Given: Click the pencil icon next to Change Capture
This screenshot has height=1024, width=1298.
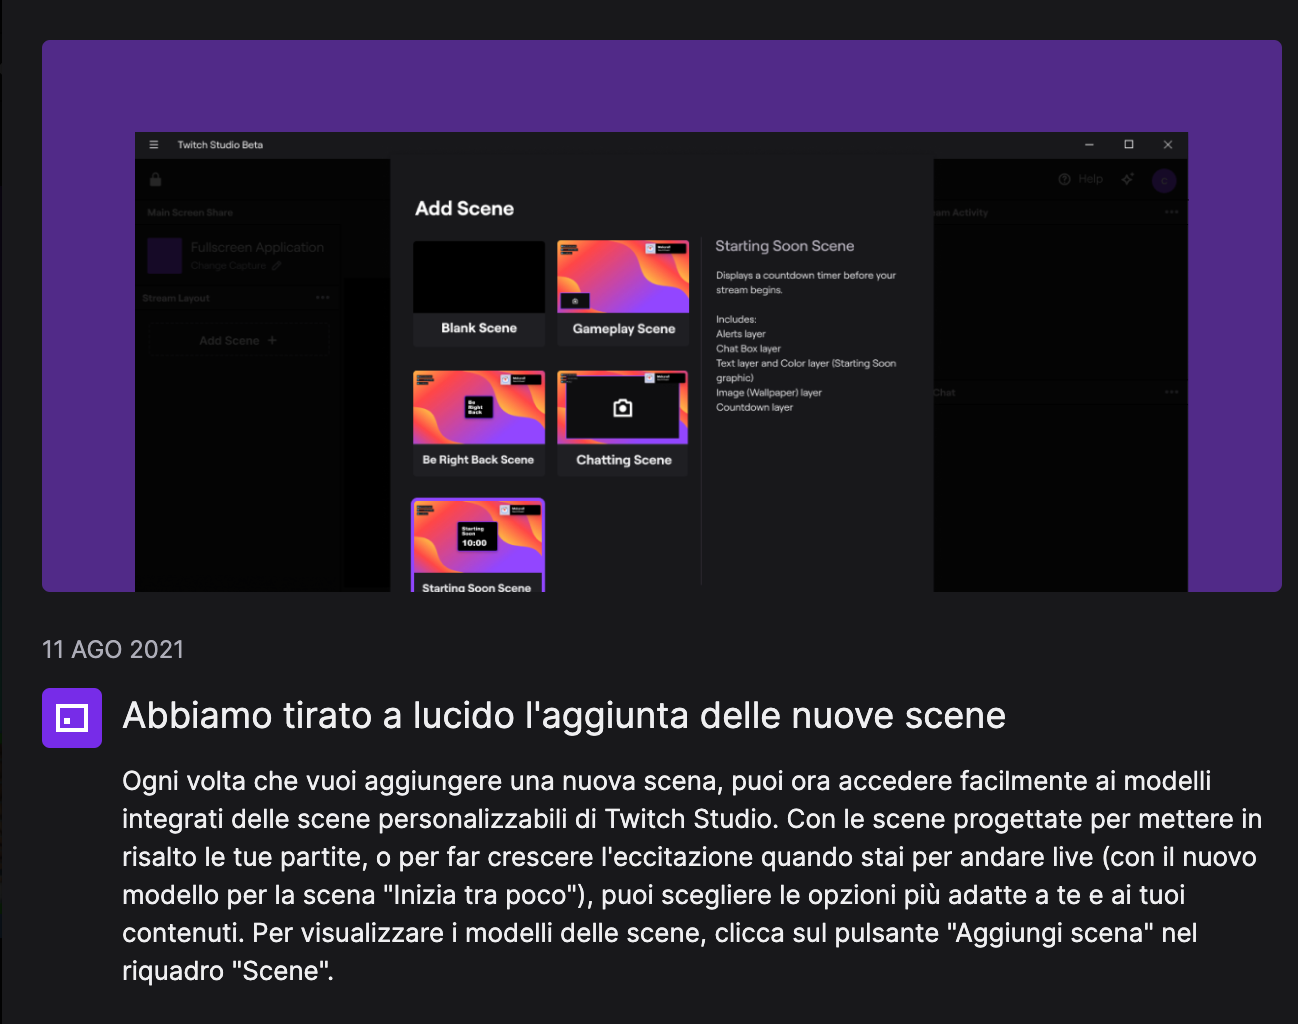Looking at the screenshot, I should click(x=277, y=266).
